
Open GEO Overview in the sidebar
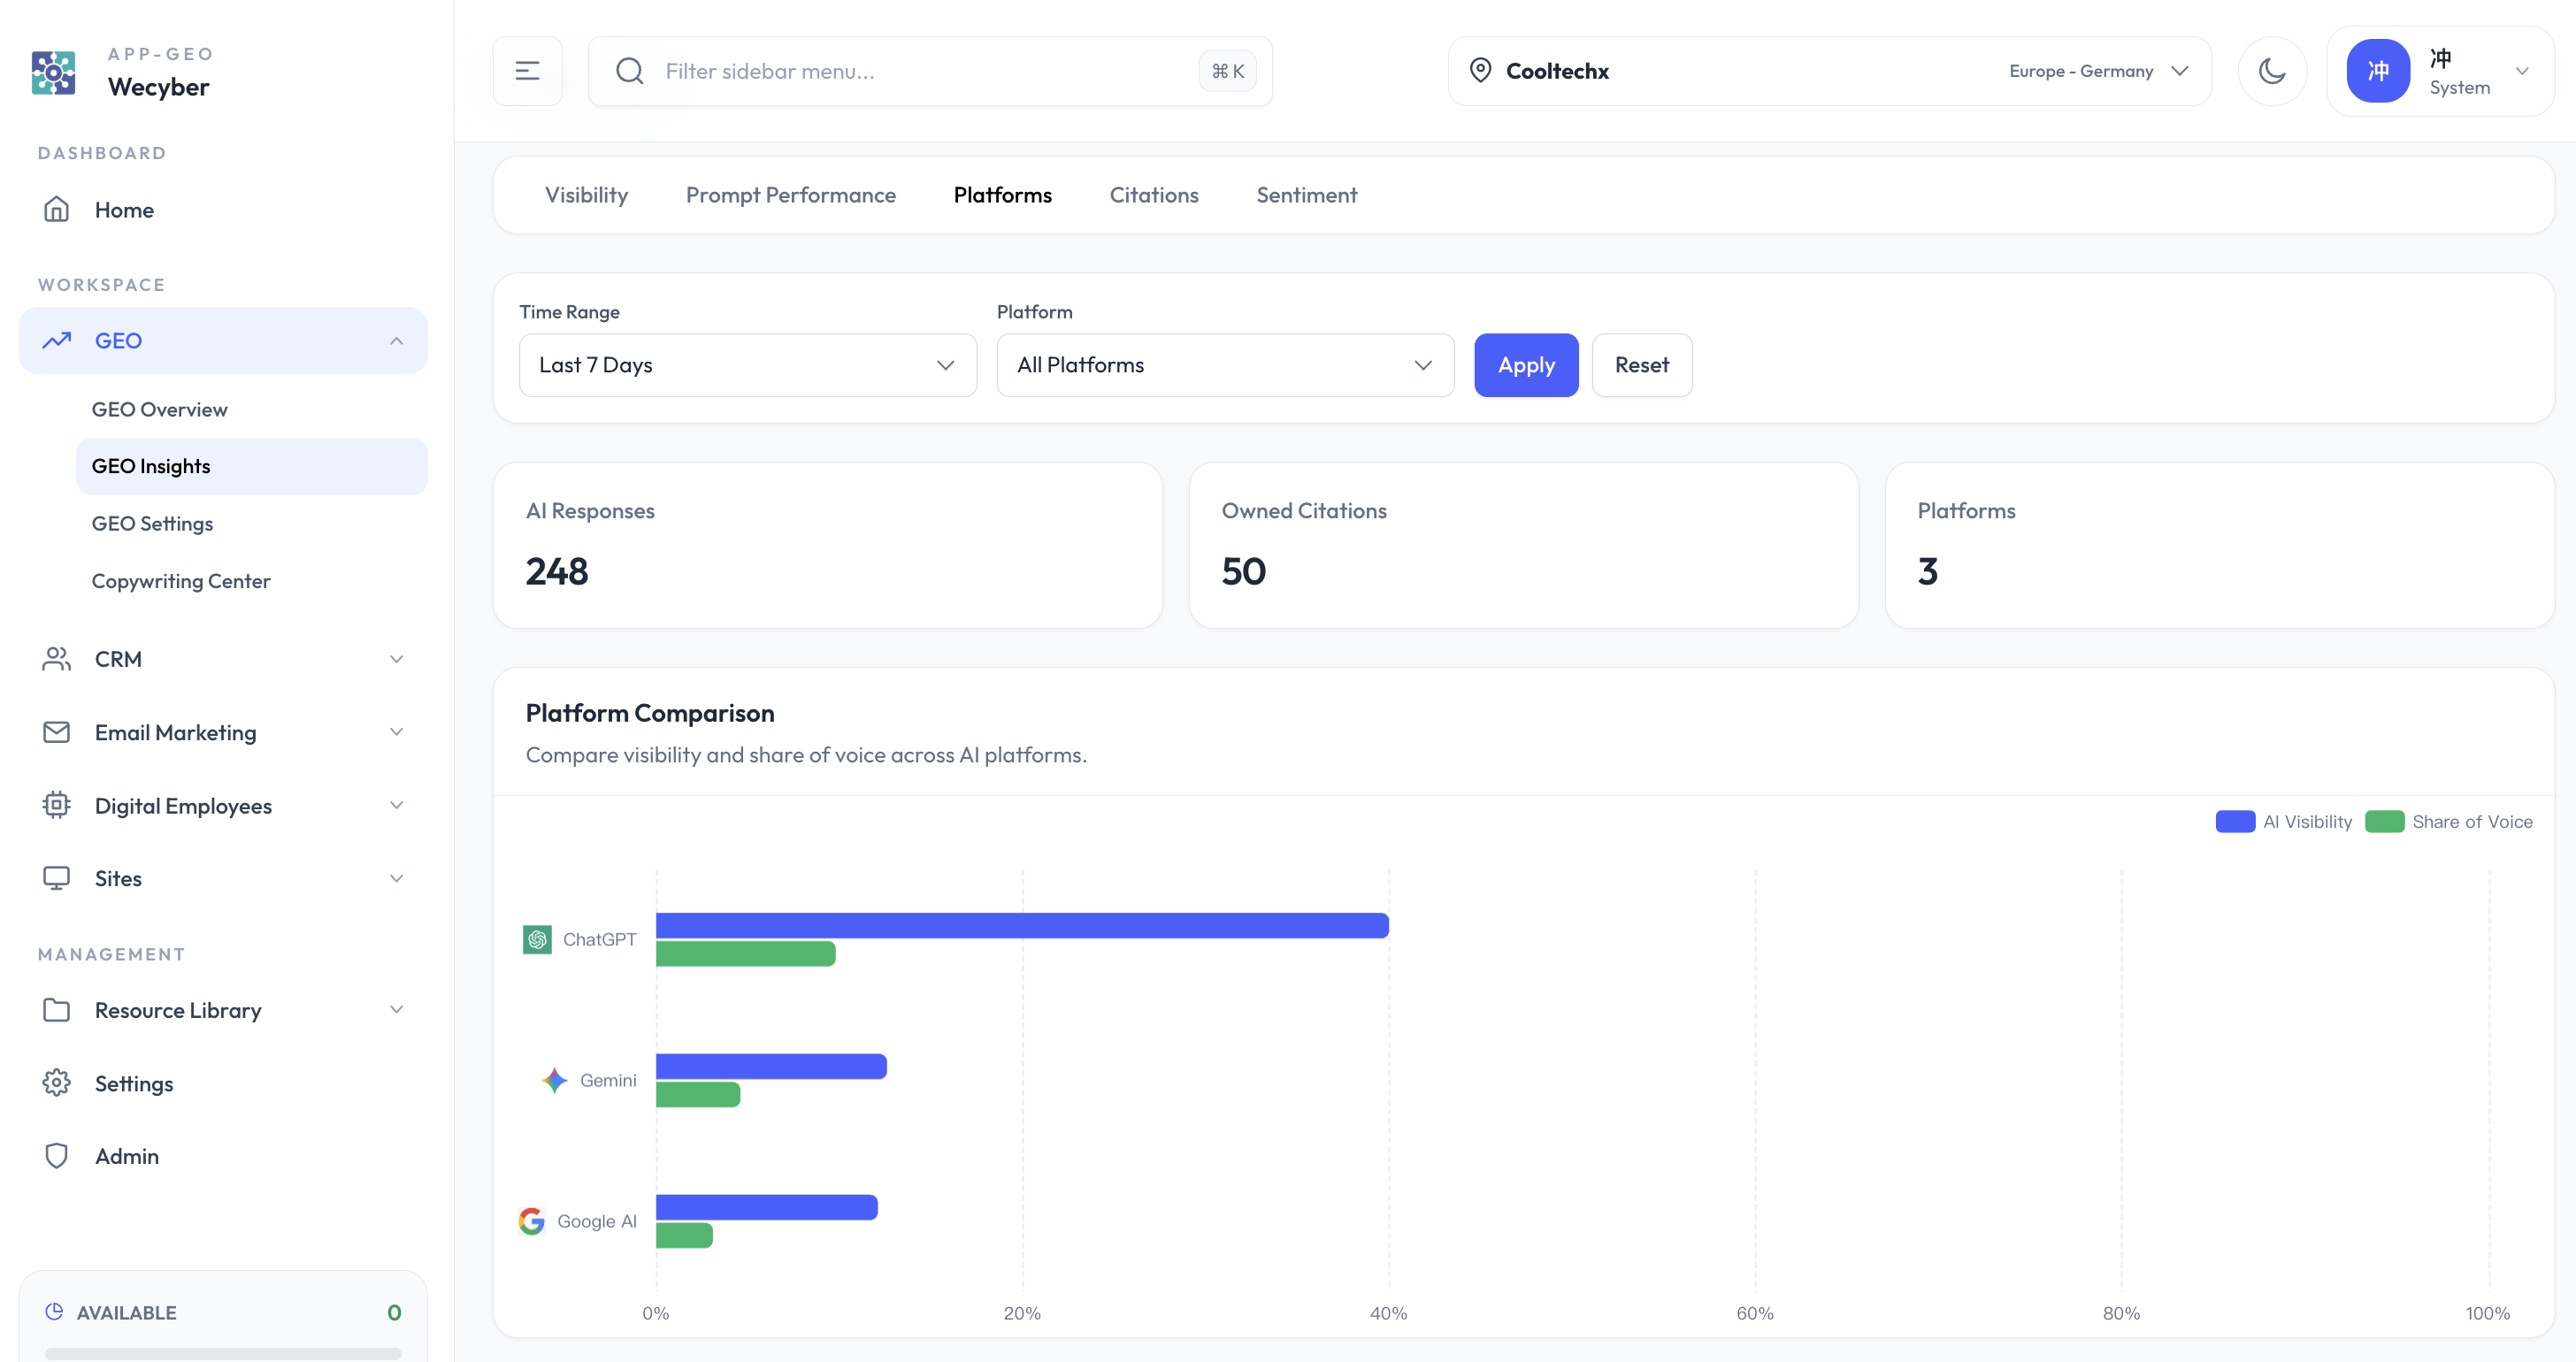pos(251,409)
